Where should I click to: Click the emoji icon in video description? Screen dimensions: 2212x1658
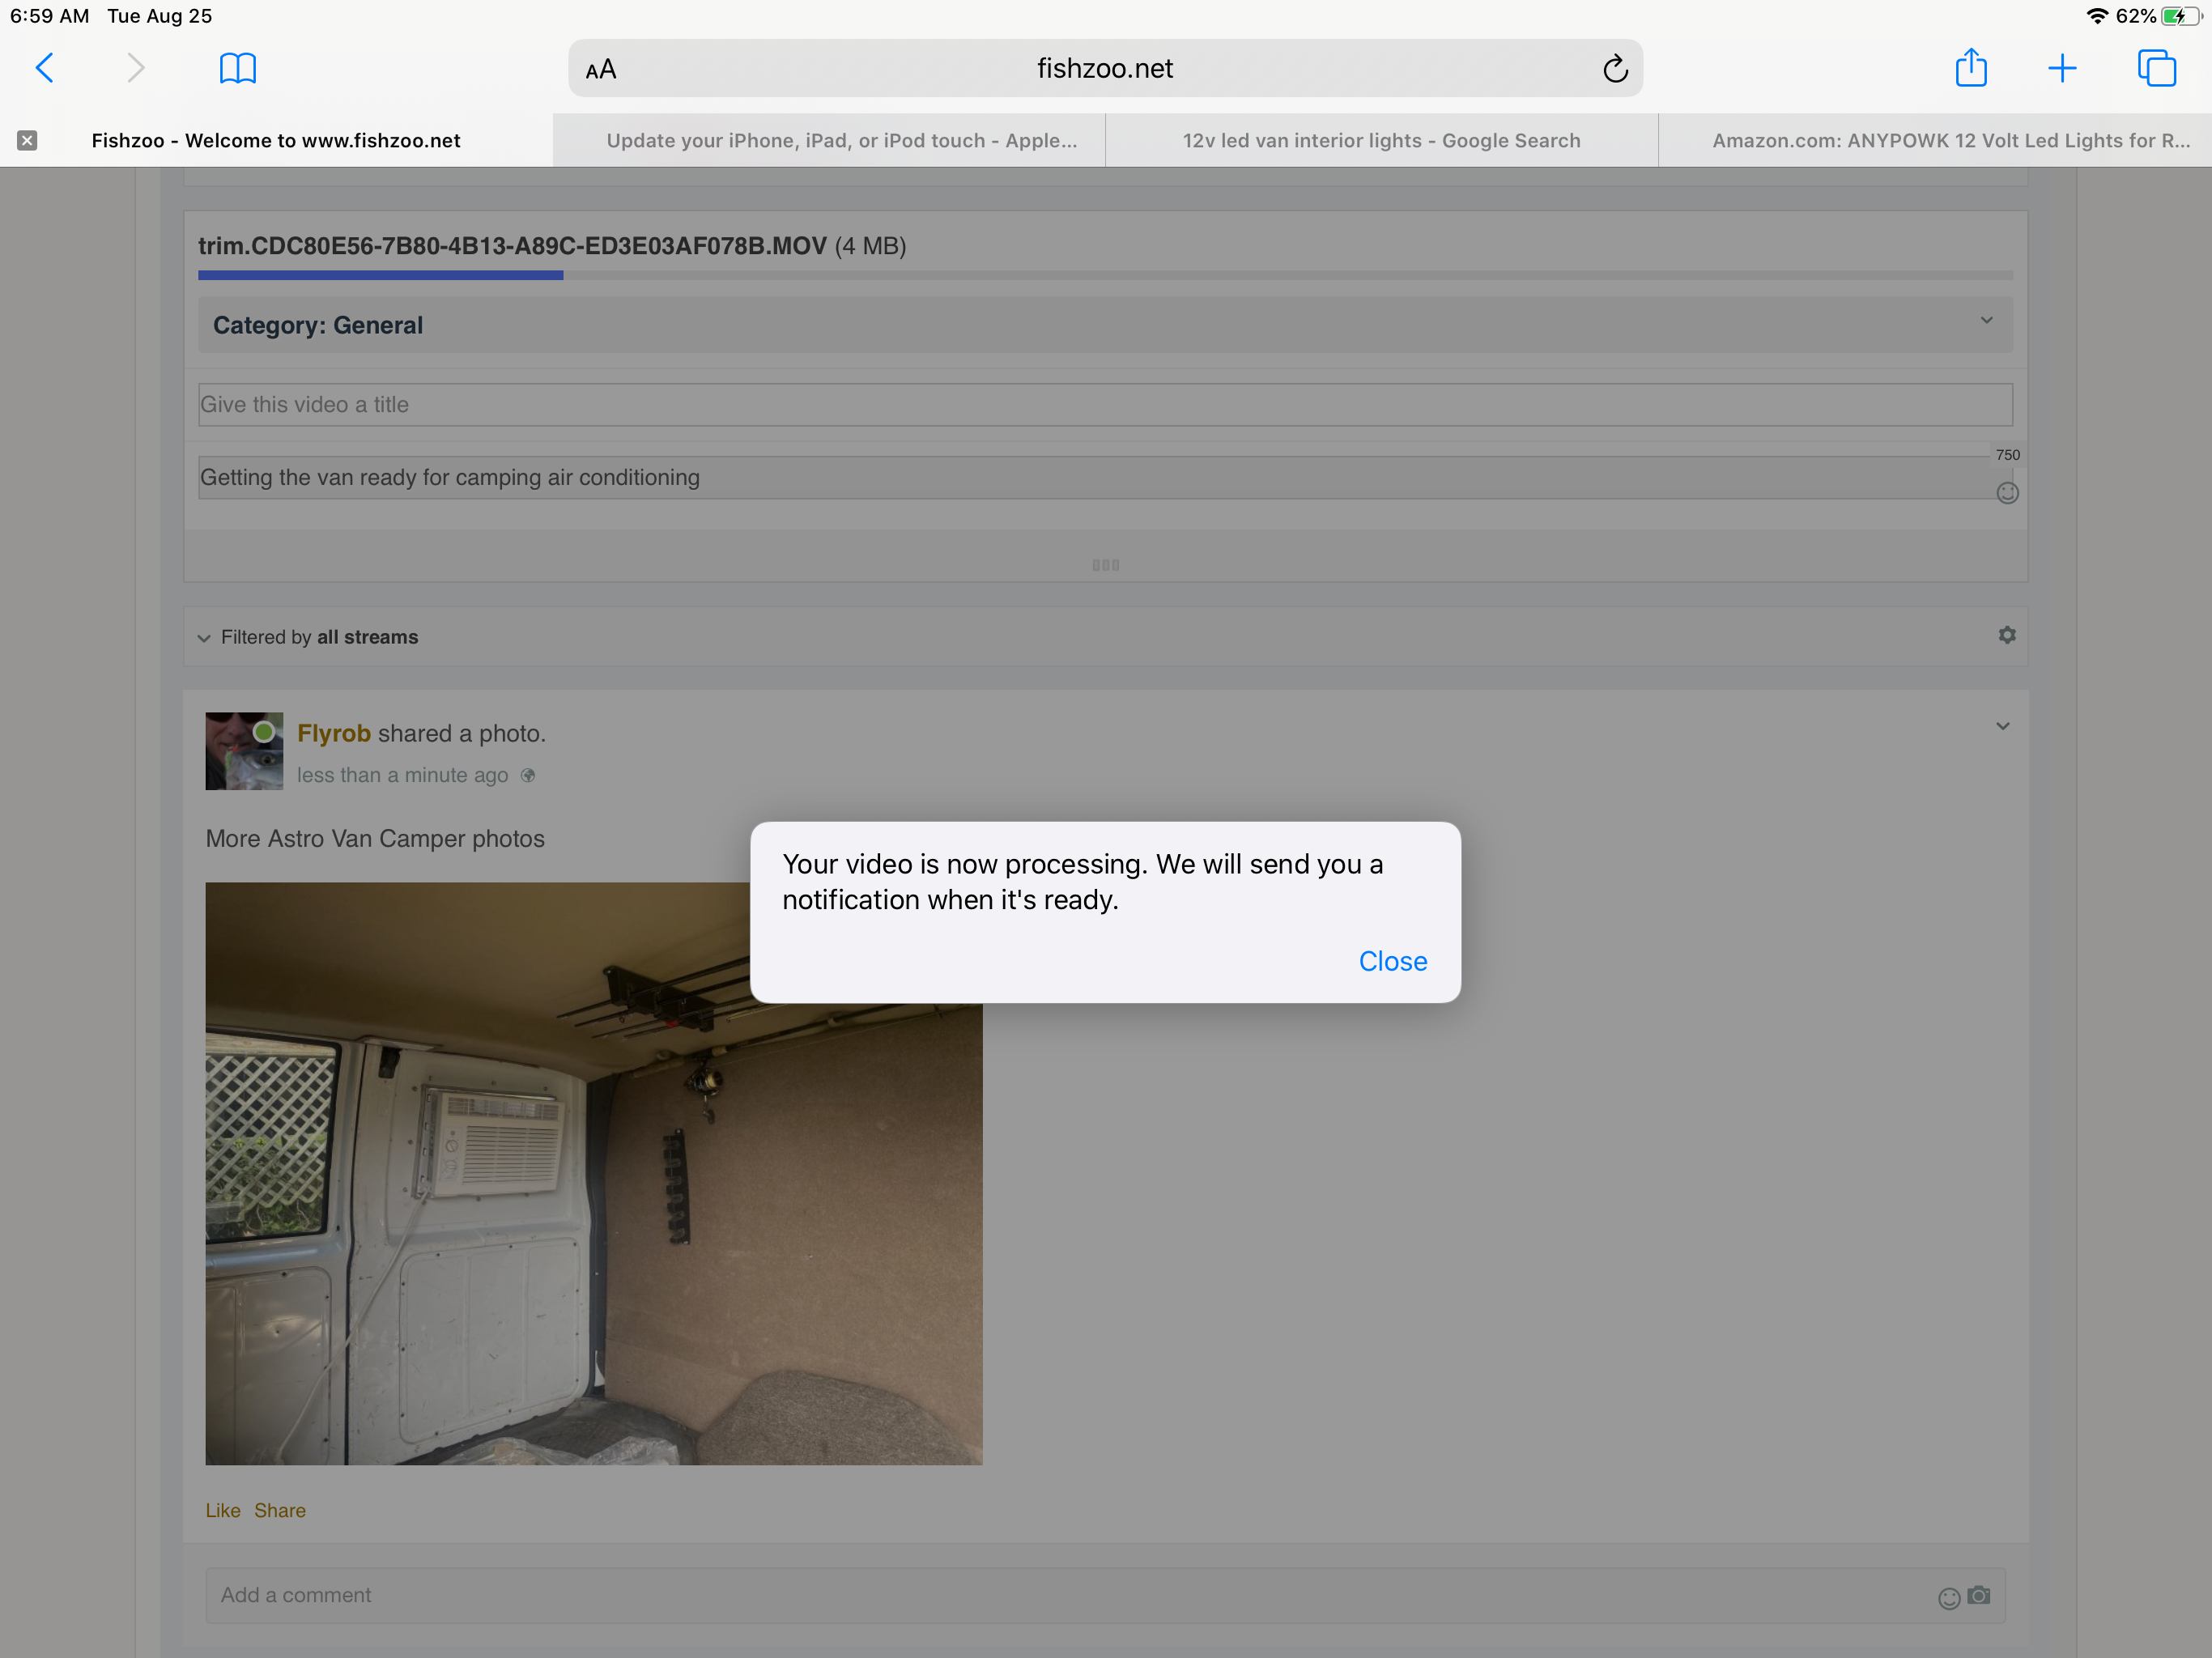(x=2006, y=493)
